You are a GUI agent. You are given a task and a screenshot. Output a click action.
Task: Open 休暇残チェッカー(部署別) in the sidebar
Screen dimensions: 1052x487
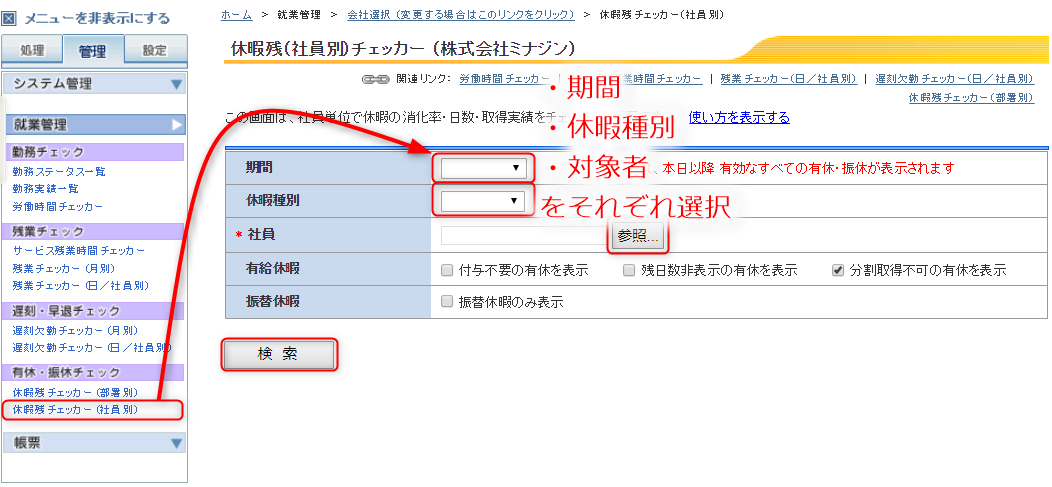[x=75, y=392]
